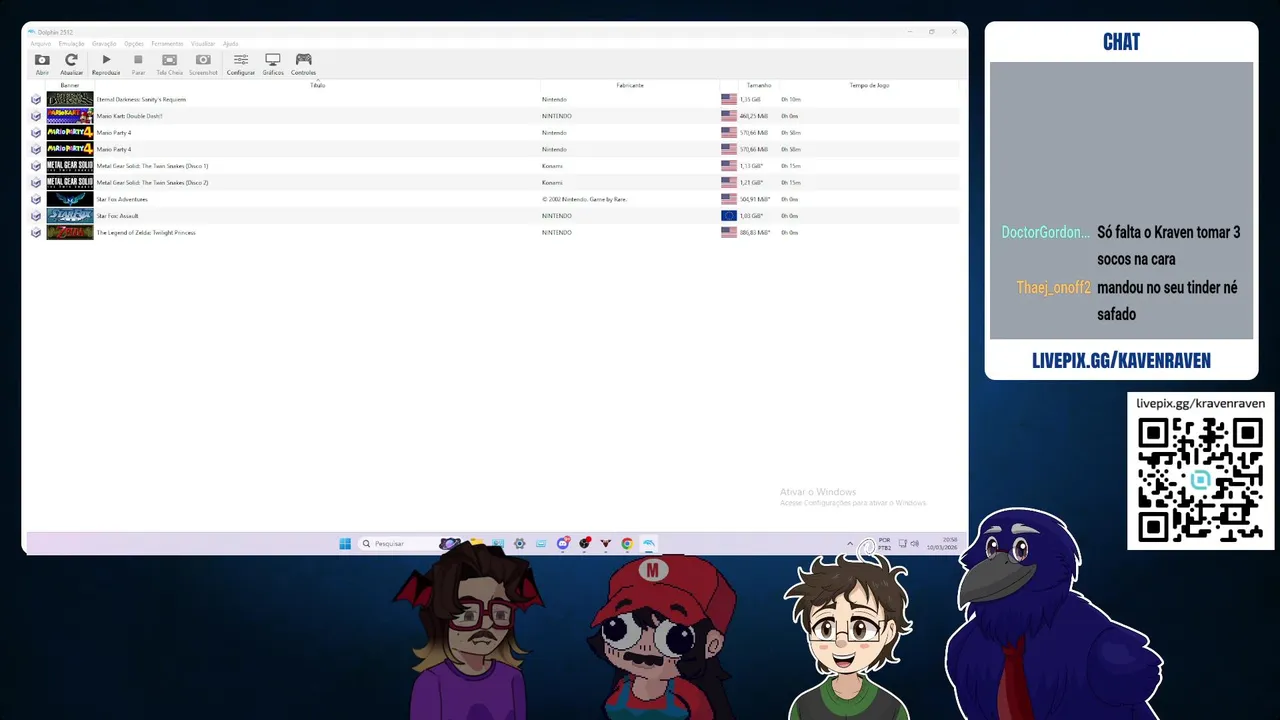This screenshot has height=720, width=1280.
Task: Open the Visualizar menu
Action: click(203, 44)
